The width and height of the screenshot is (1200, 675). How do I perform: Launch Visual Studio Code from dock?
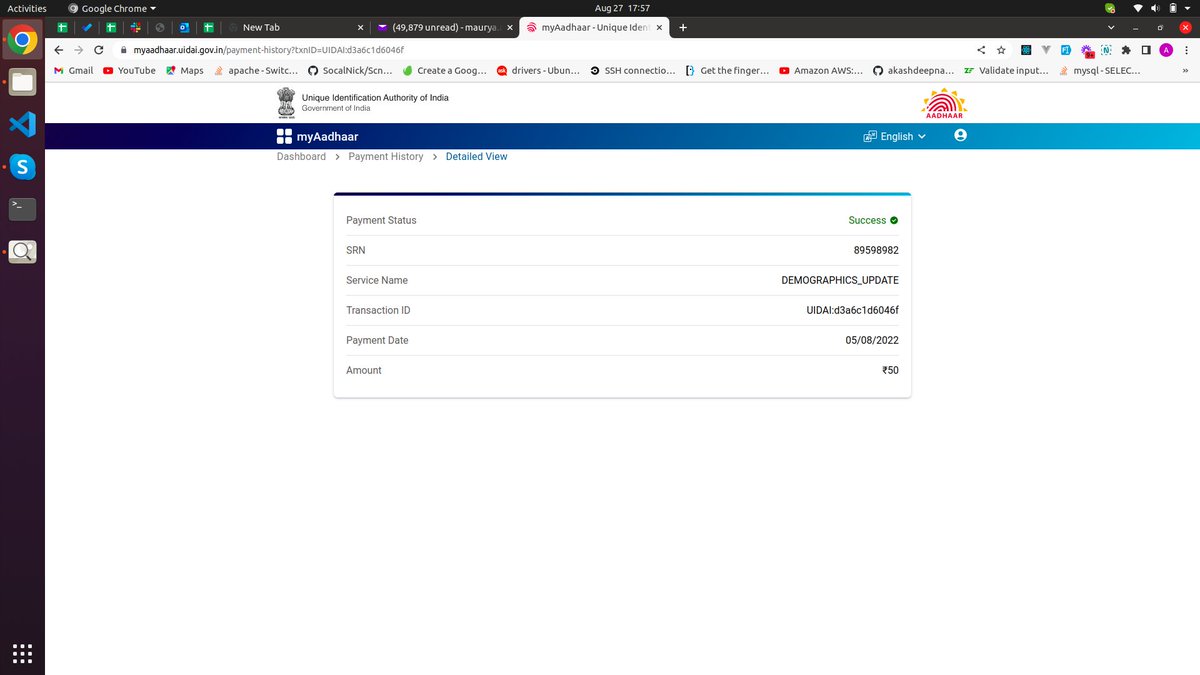pyautogui.click(x=22, y=125)
